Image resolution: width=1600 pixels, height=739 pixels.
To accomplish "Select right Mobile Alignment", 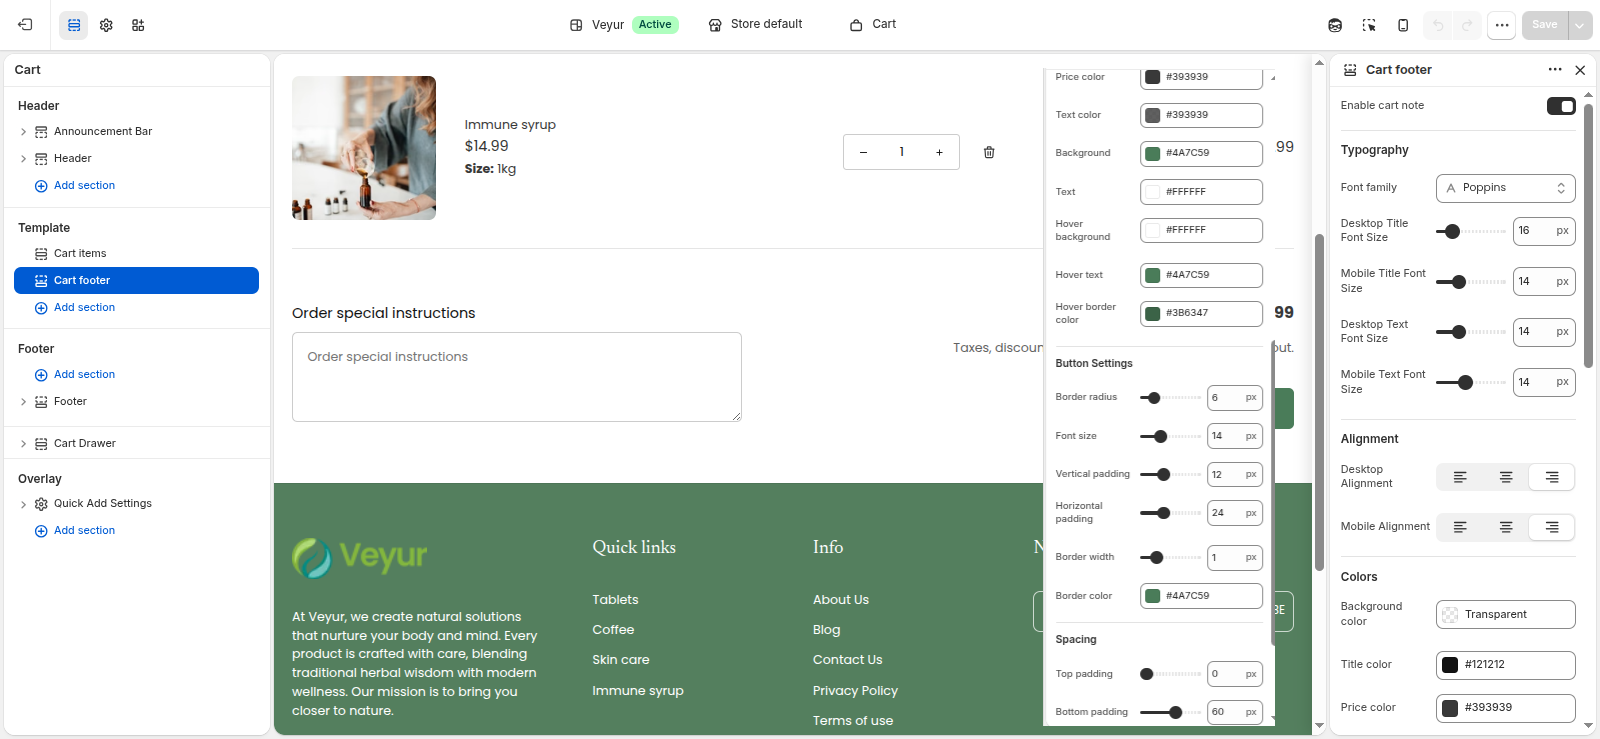I will (x=1552, y=527).
